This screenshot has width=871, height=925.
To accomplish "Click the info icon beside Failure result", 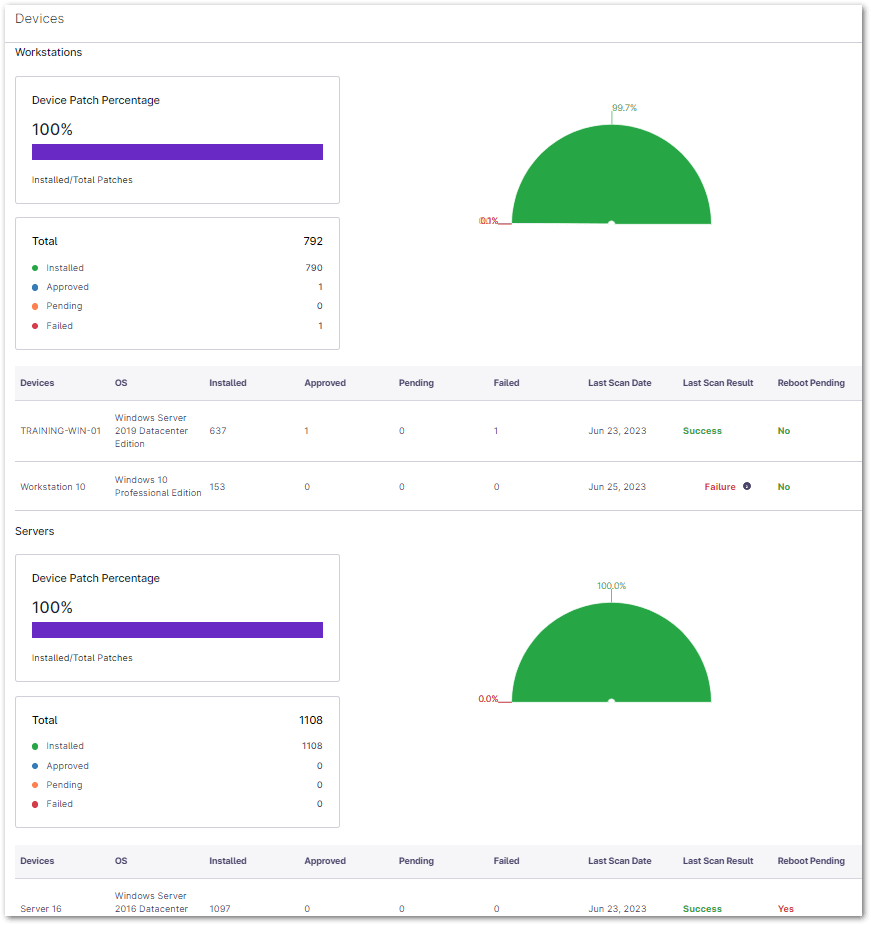I will tap(747, 487).
